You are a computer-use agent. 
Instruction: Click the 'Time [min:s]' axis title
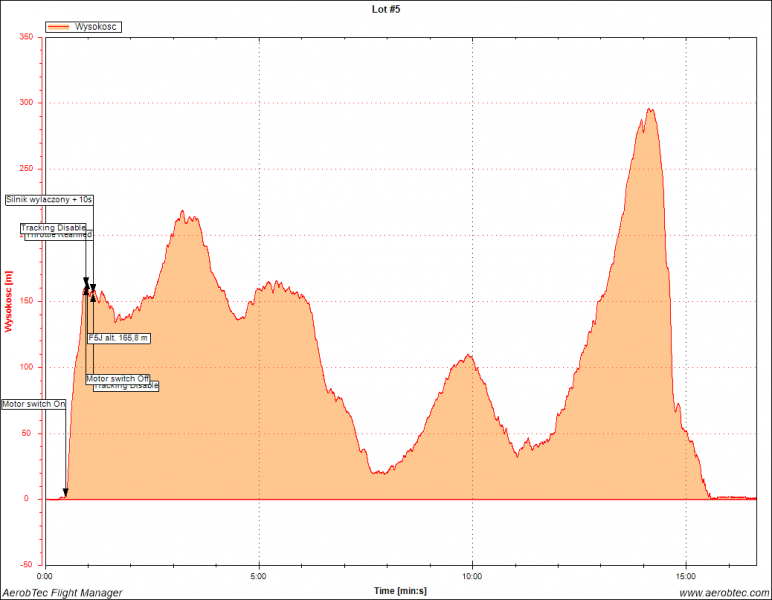(x=403, y=590)
